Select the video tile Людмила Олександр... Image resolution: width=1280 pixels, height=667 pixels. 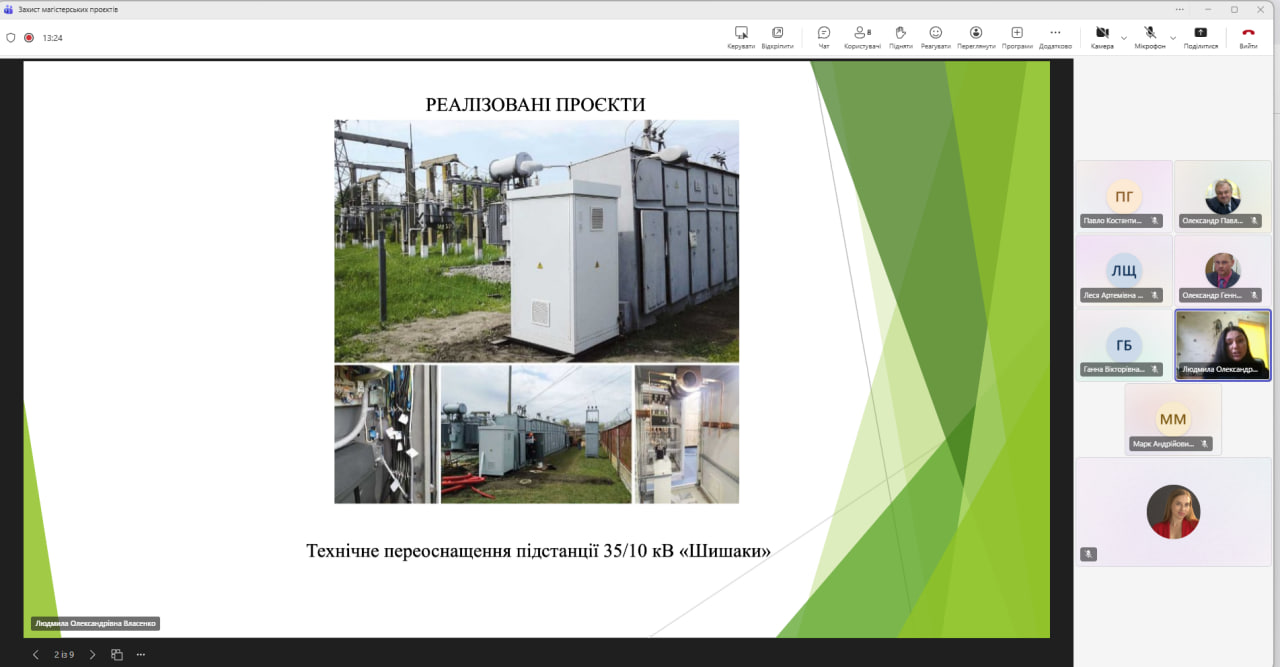[1222, 345]
